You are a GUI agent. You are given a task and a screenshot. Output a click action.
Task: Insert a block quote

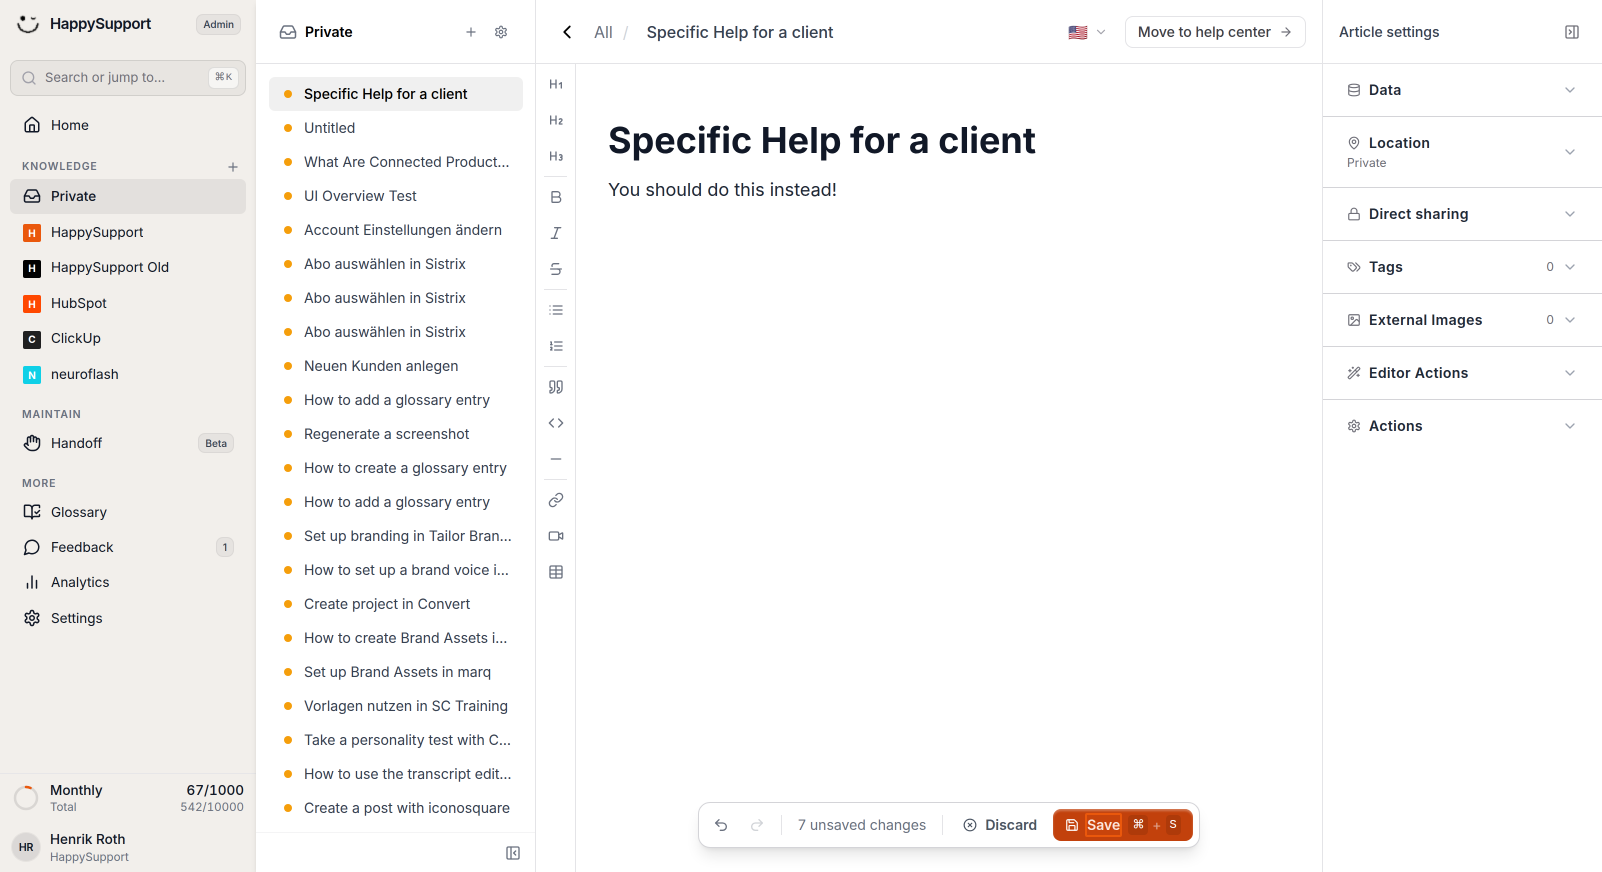coord(556,387)
